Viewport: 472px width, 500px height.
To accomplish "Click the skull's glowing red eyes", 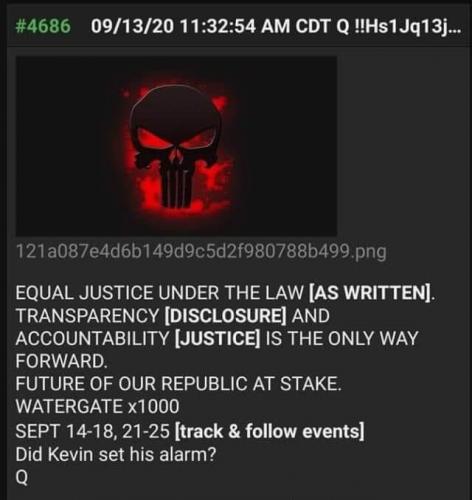I will click(175, 138).
